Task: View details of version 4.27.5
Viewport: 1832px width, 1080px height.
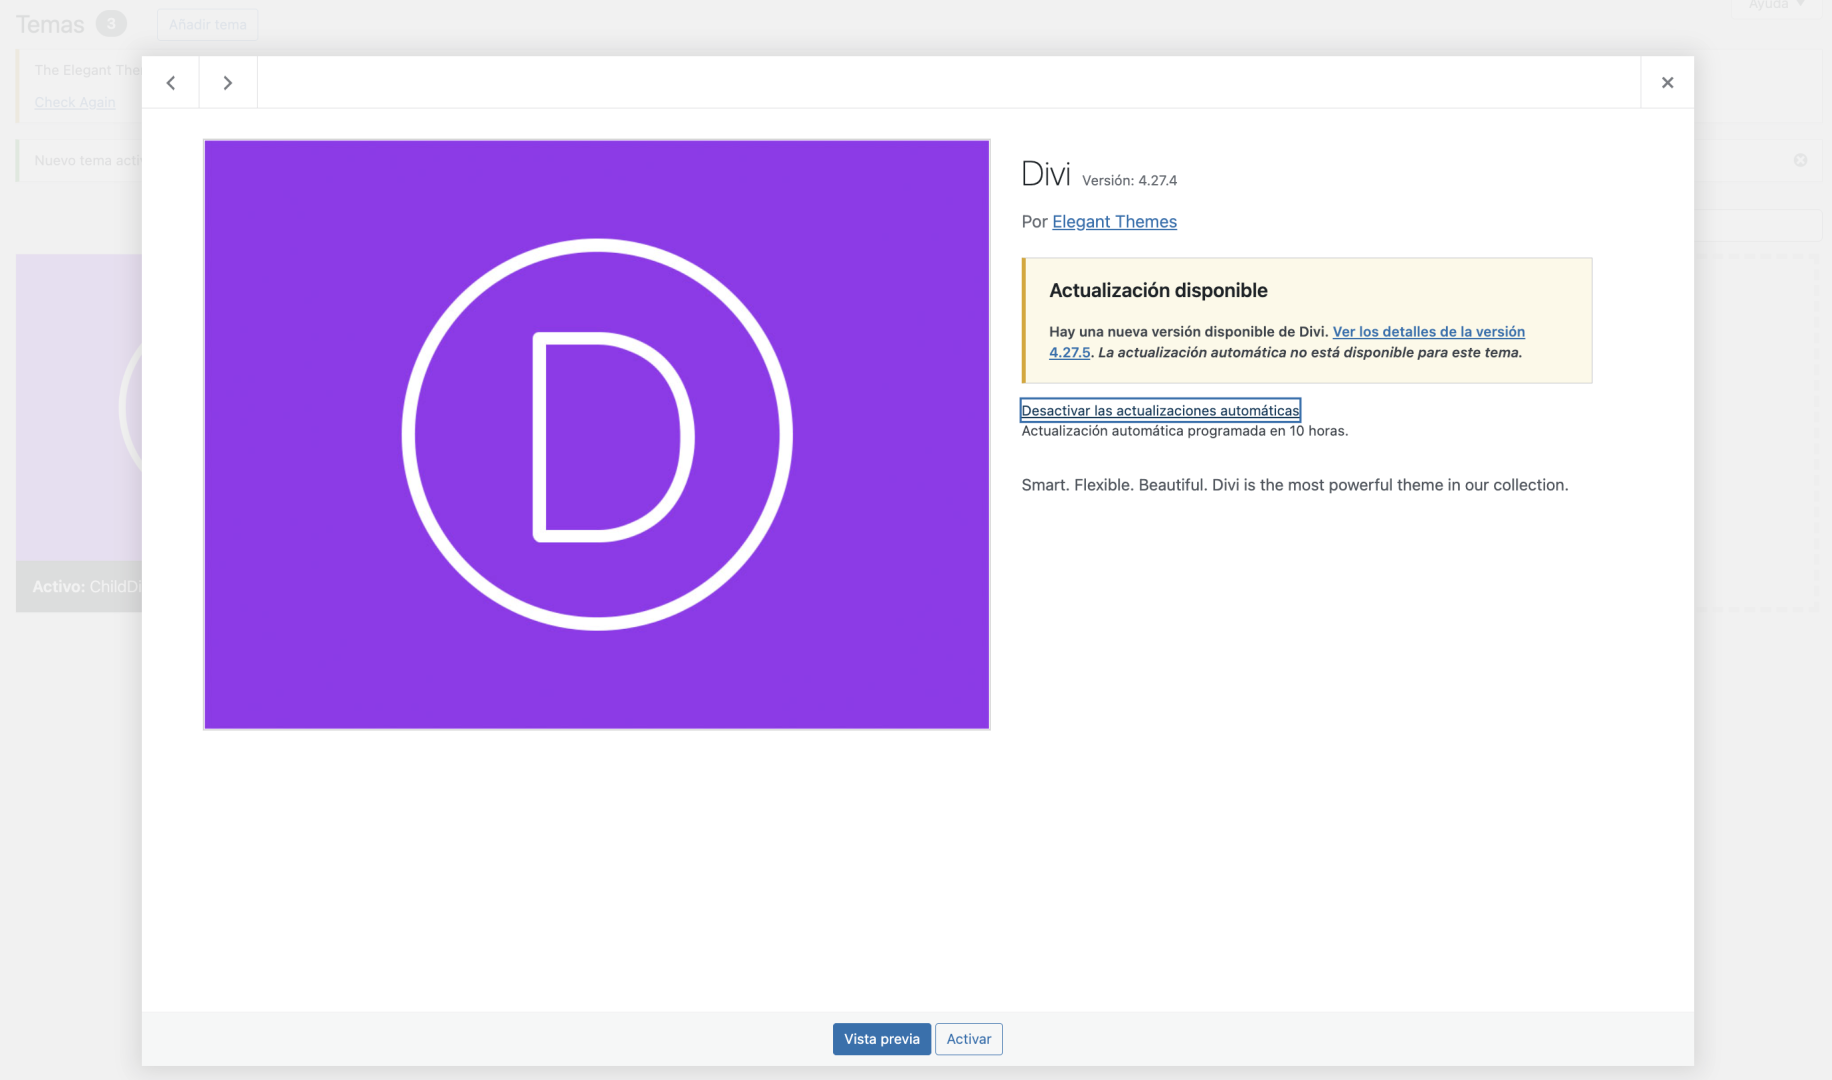Action: click(1428, 332)
